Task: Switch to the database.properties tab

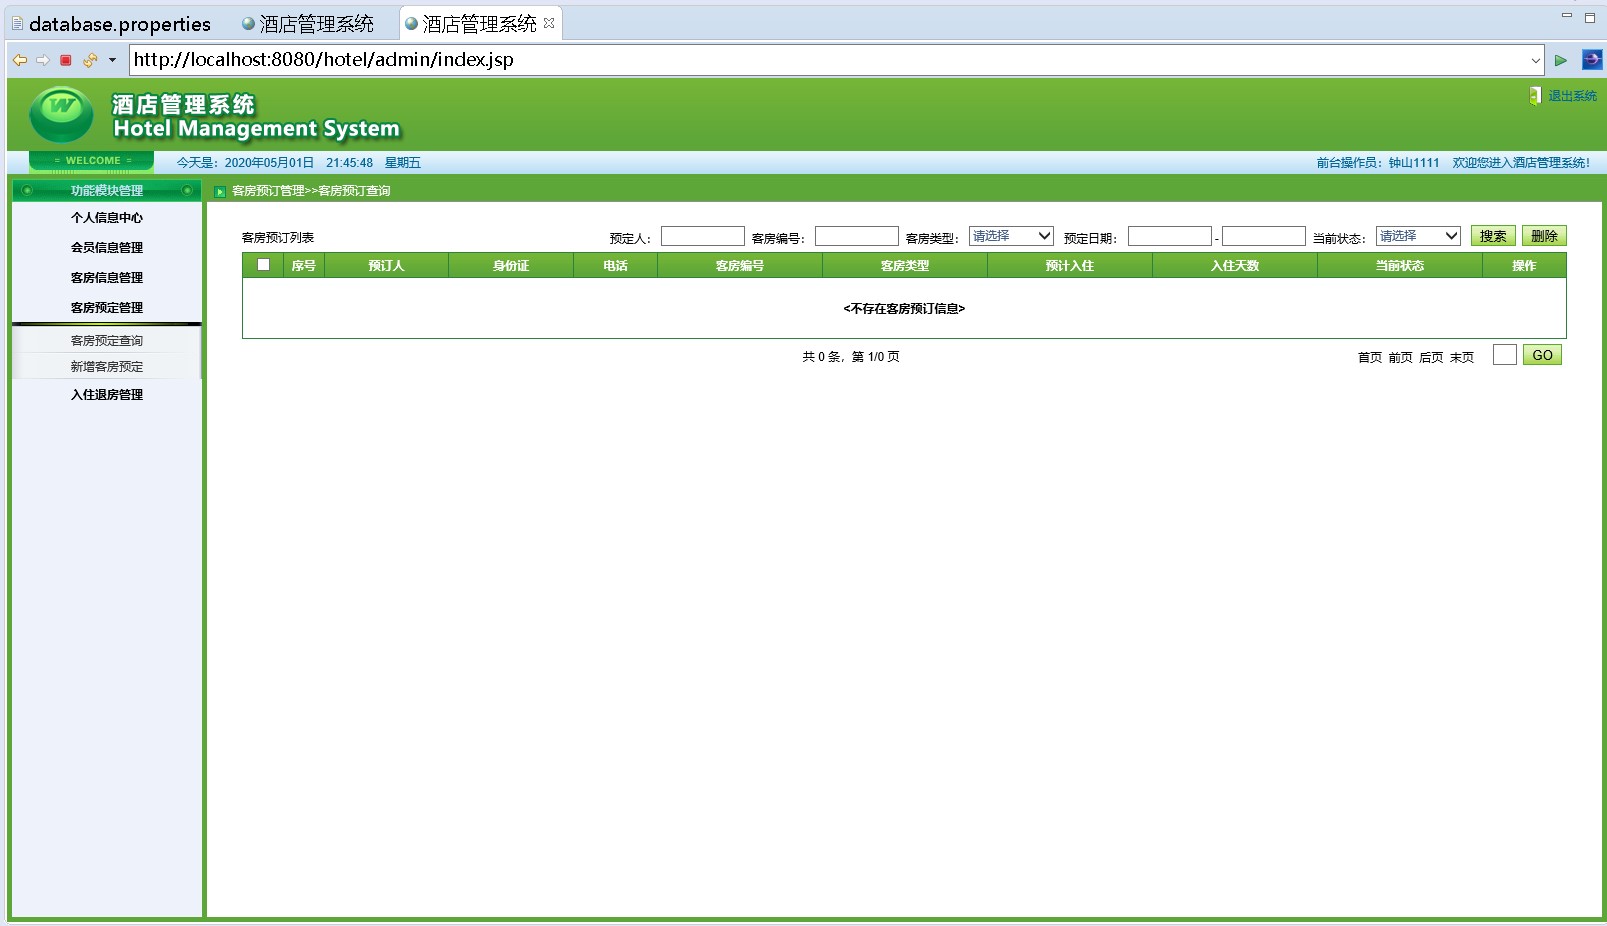Action: tap(110, 24)
